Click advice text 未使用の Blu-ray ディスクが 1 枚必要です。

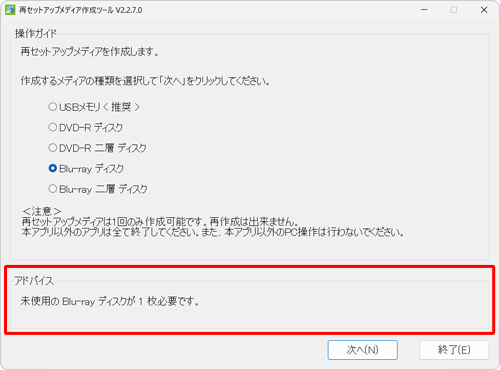tap(110, 301)
